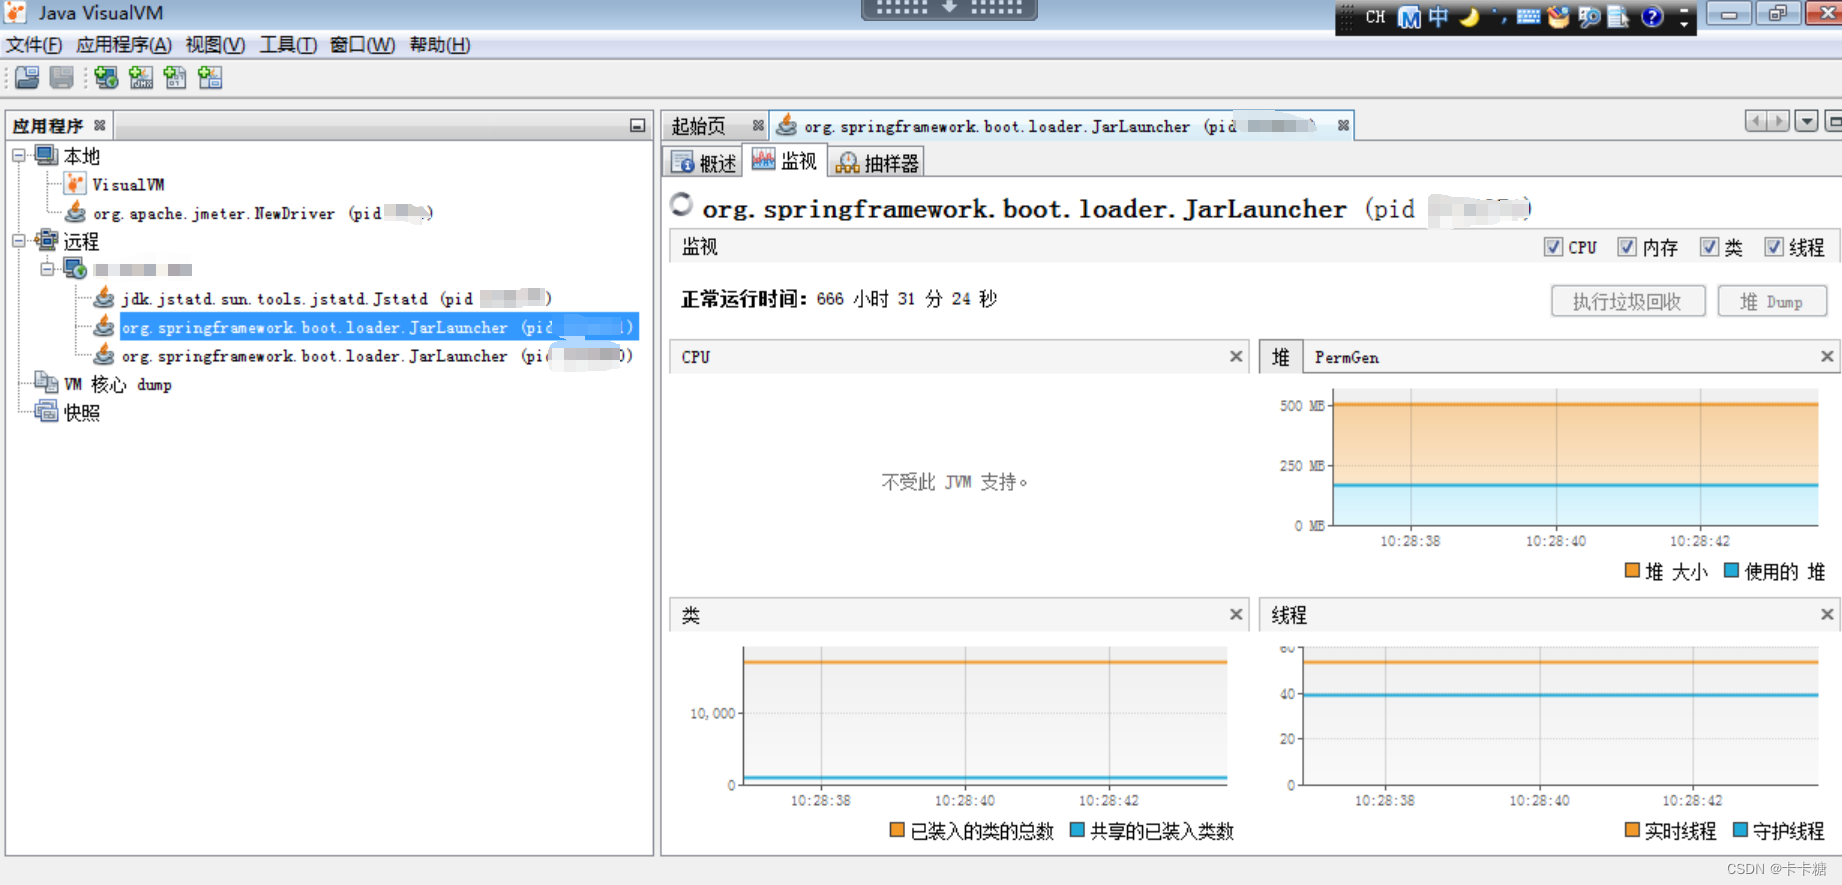Screen dimensions: 1842x885
Task: Click the Load snapshot toolbar icon
Action: pyautogui.click(x=27, y=77)
